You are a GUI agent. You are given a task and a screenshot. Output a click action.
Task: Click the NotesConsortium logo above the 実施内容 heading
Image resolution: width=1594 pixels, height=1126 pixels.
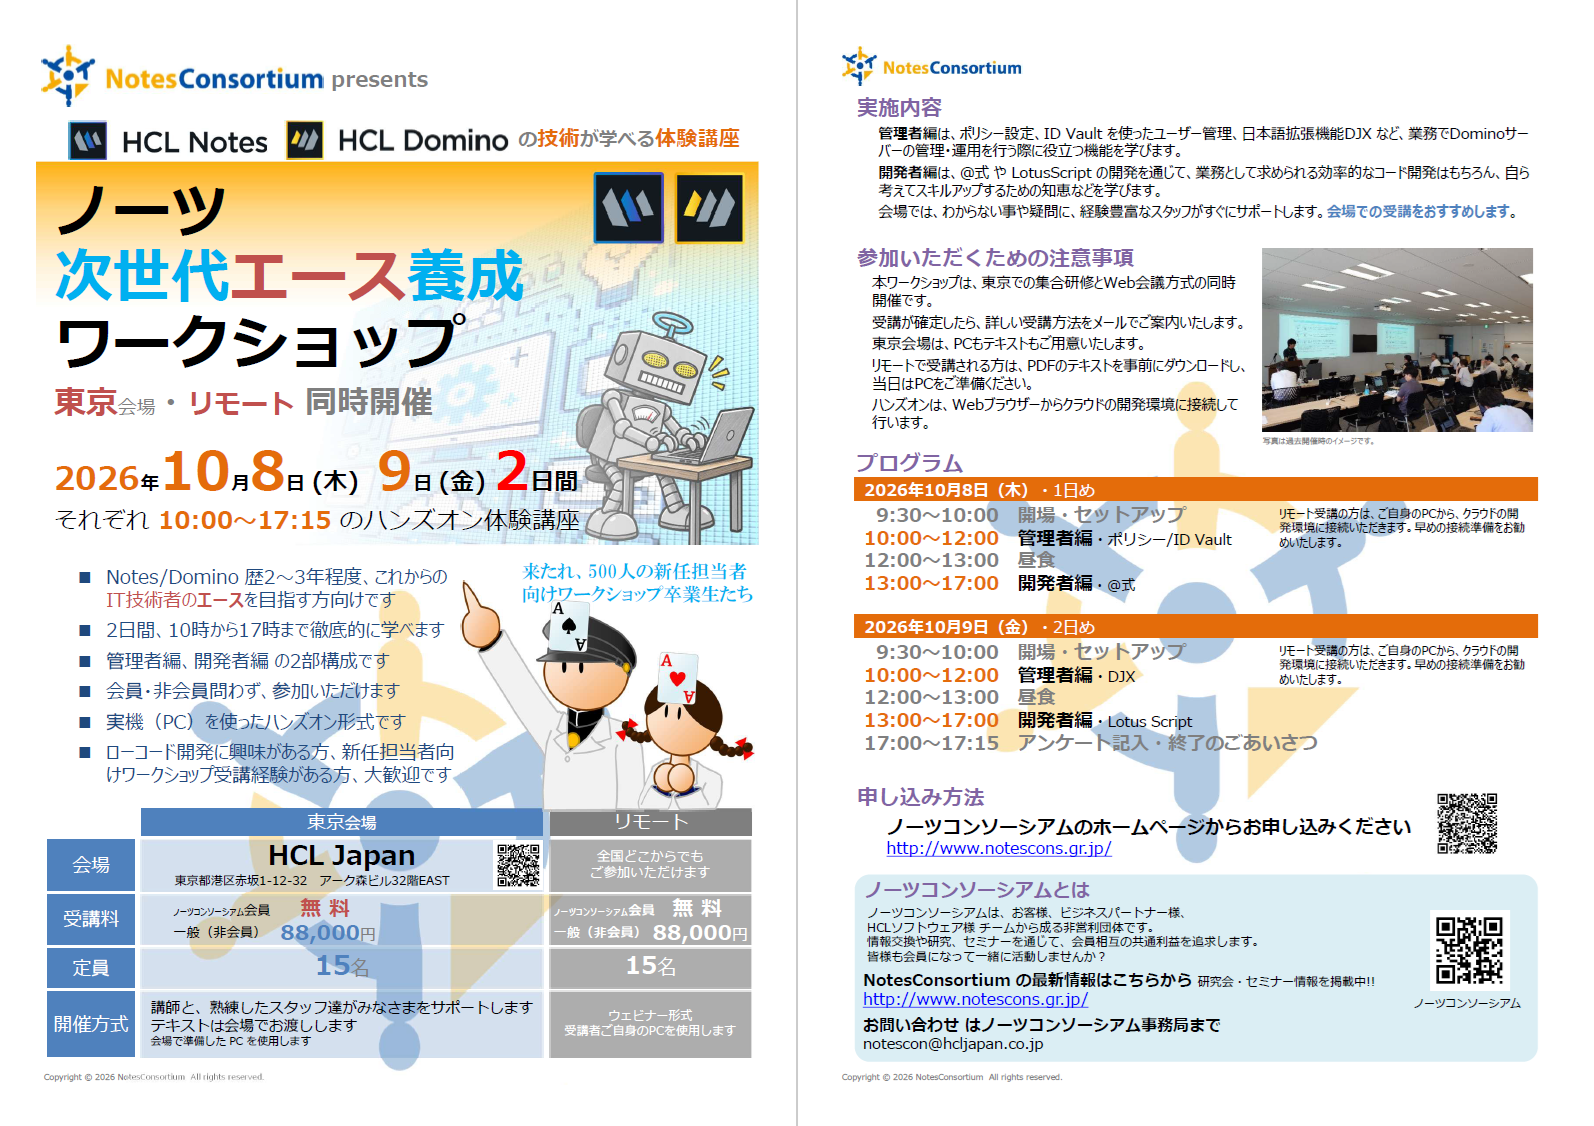point(932,67)
